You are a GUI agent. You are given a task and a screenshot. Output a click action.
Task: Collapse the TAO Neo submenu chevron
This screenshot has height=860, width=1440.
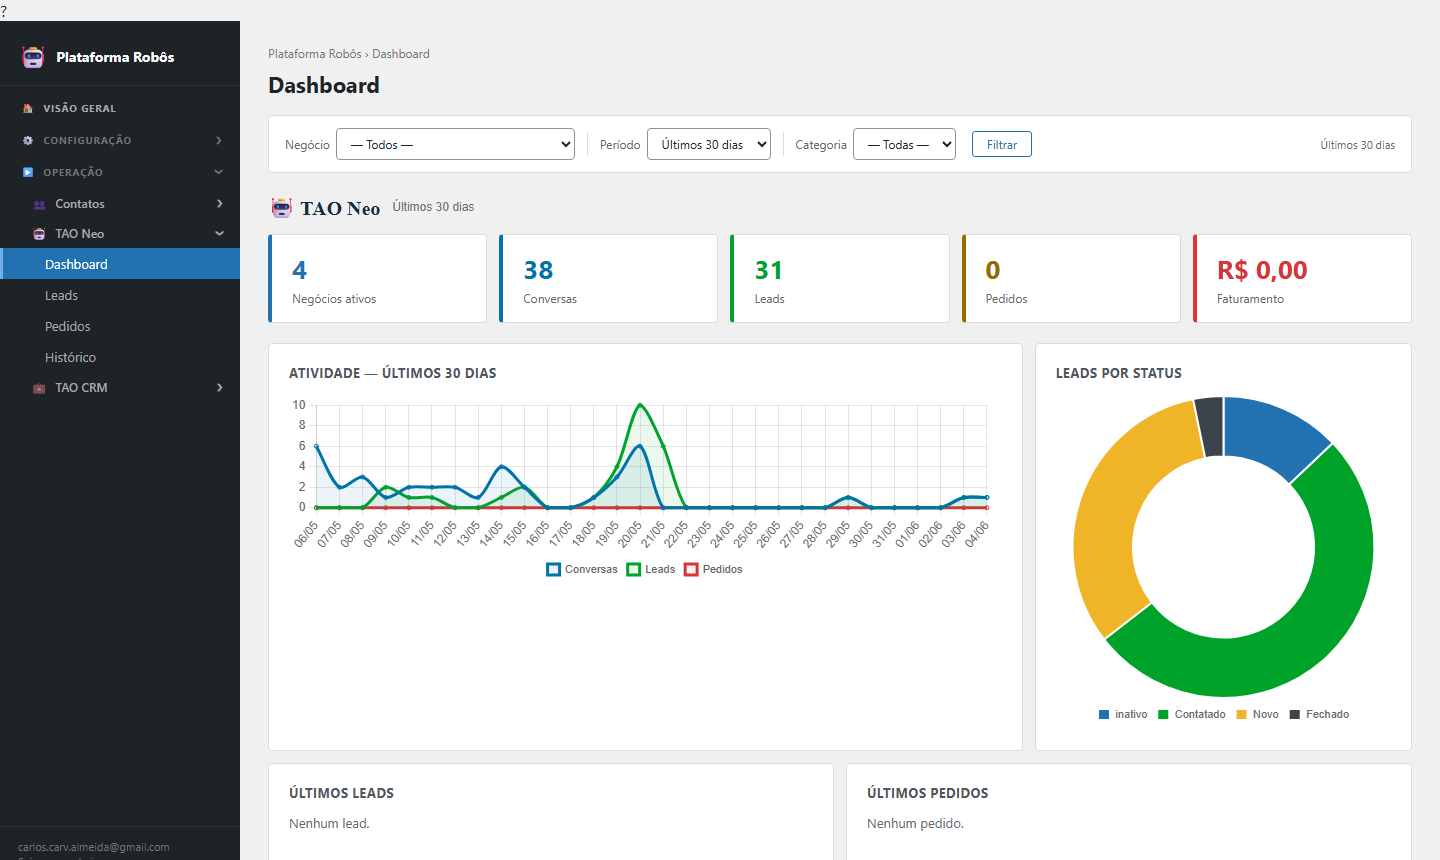coord(220,234)
